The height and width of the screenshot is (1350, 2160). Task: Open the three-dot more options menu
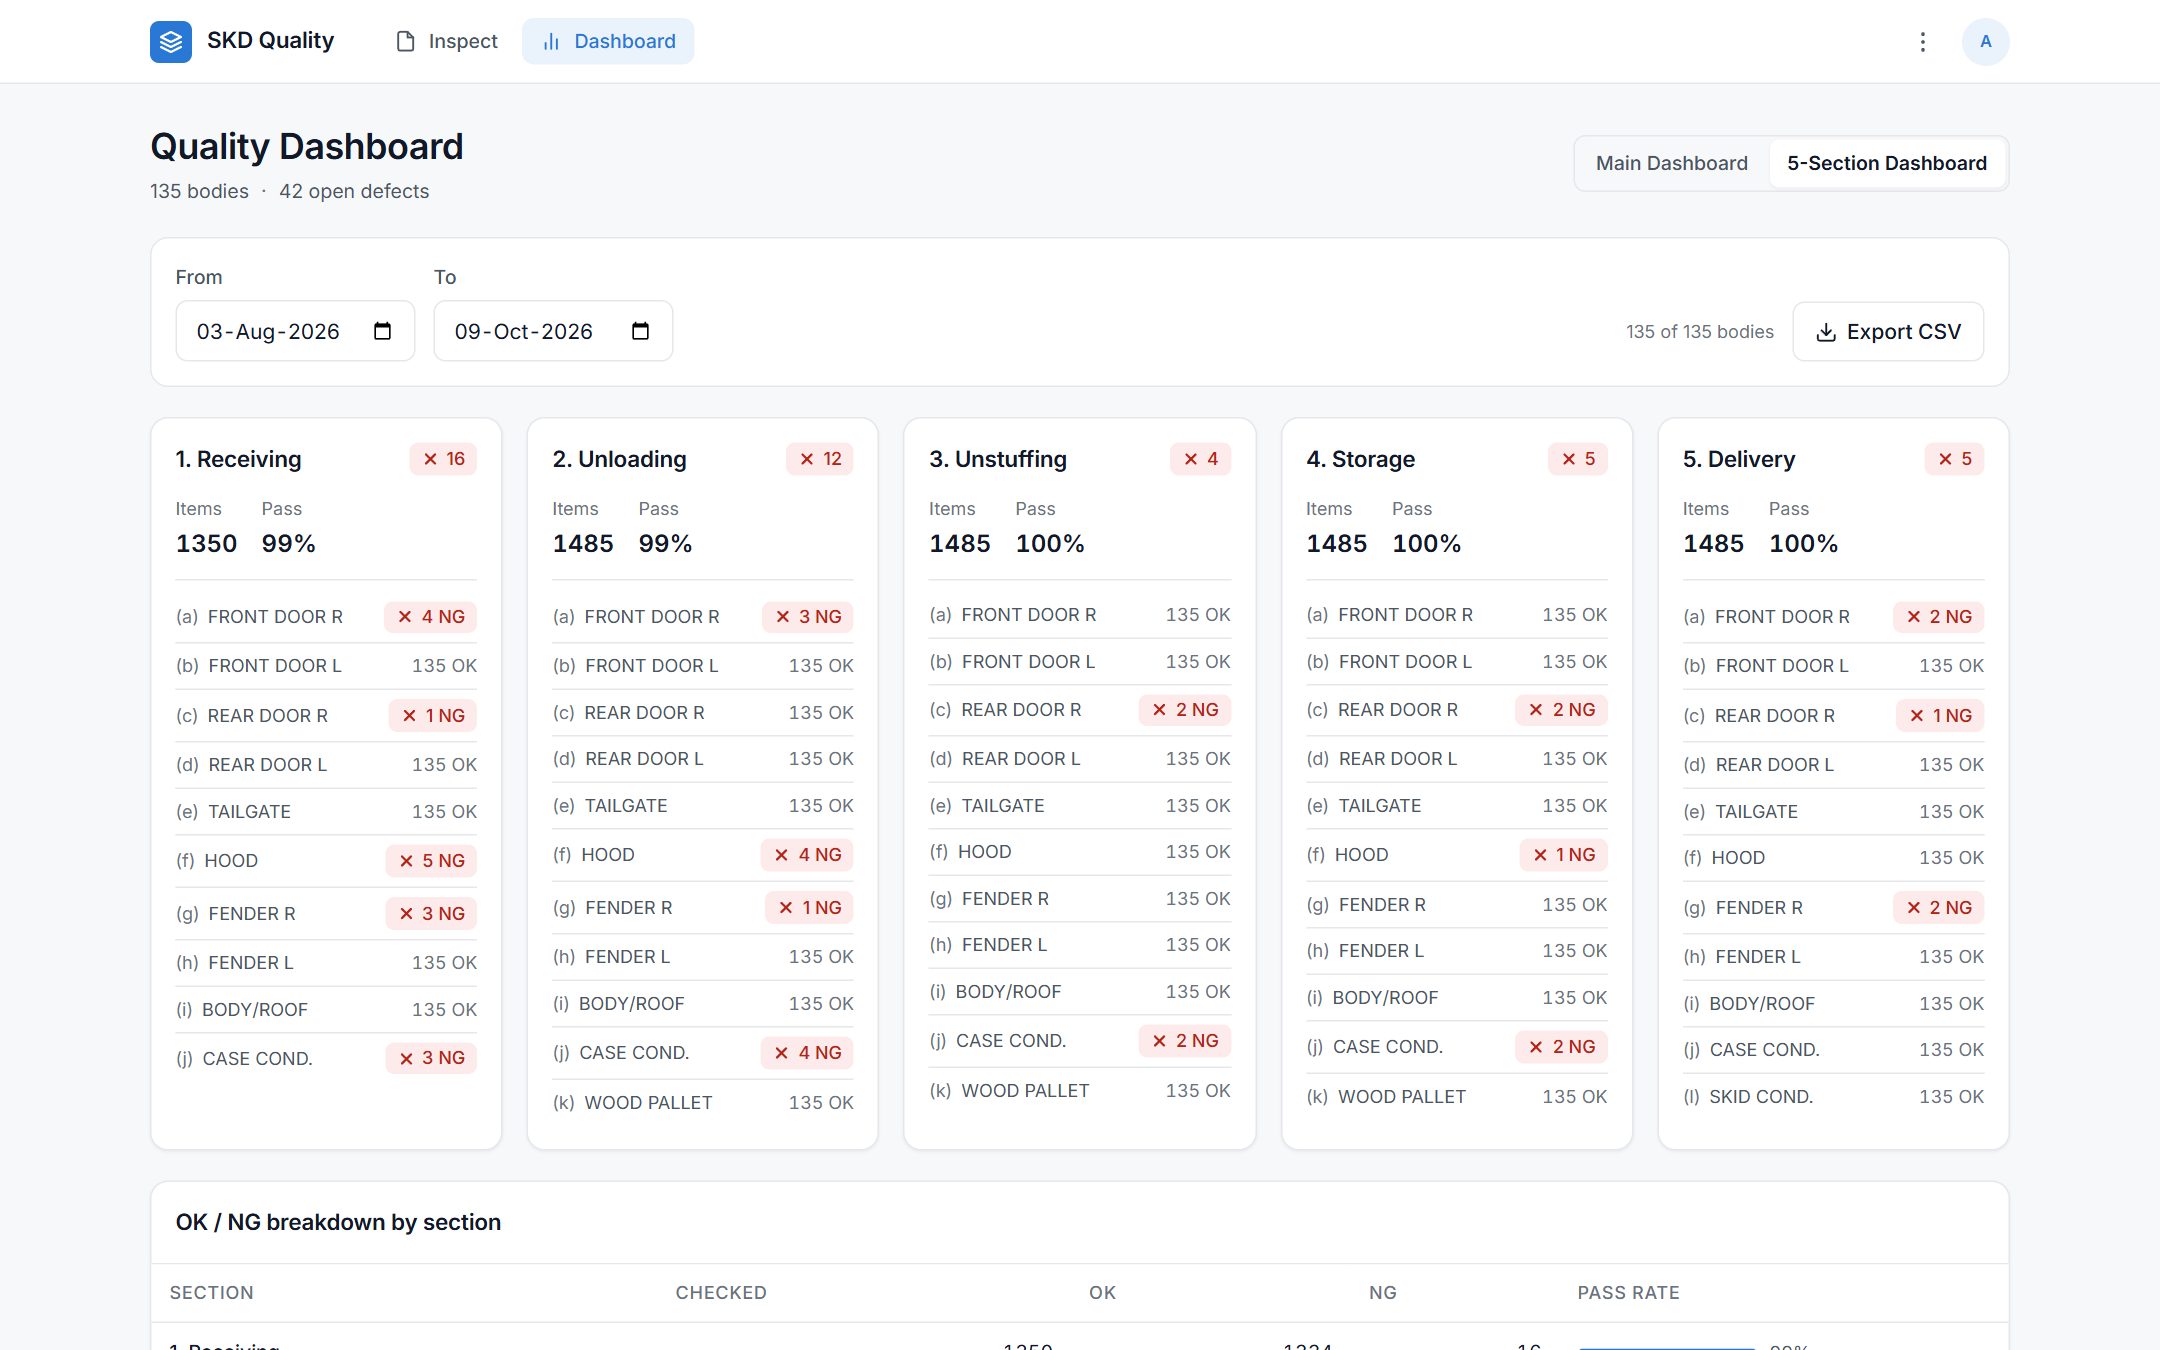[1922, 41]
